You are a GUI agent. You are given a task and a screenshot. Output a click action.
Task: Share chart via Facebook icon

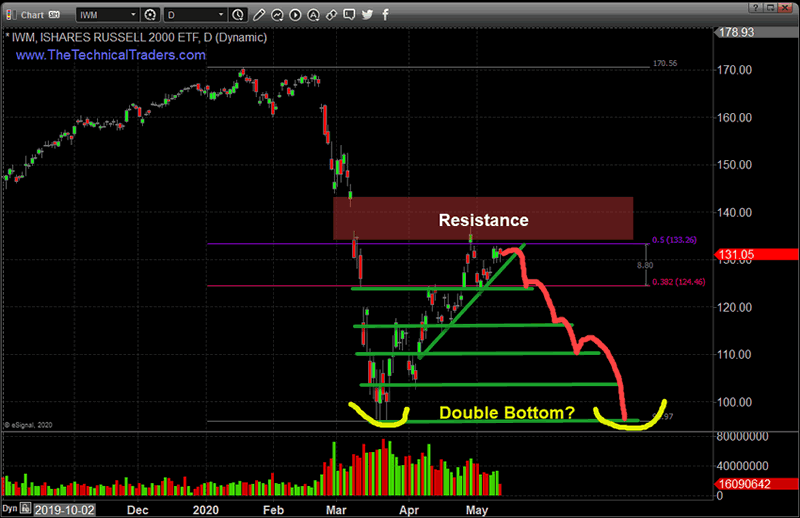pyautogui.click(x=385, y=14)
